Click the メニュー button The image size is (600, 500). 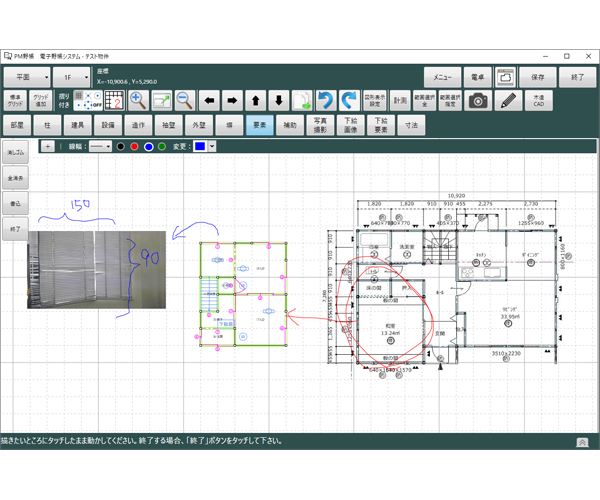point(443,77)
